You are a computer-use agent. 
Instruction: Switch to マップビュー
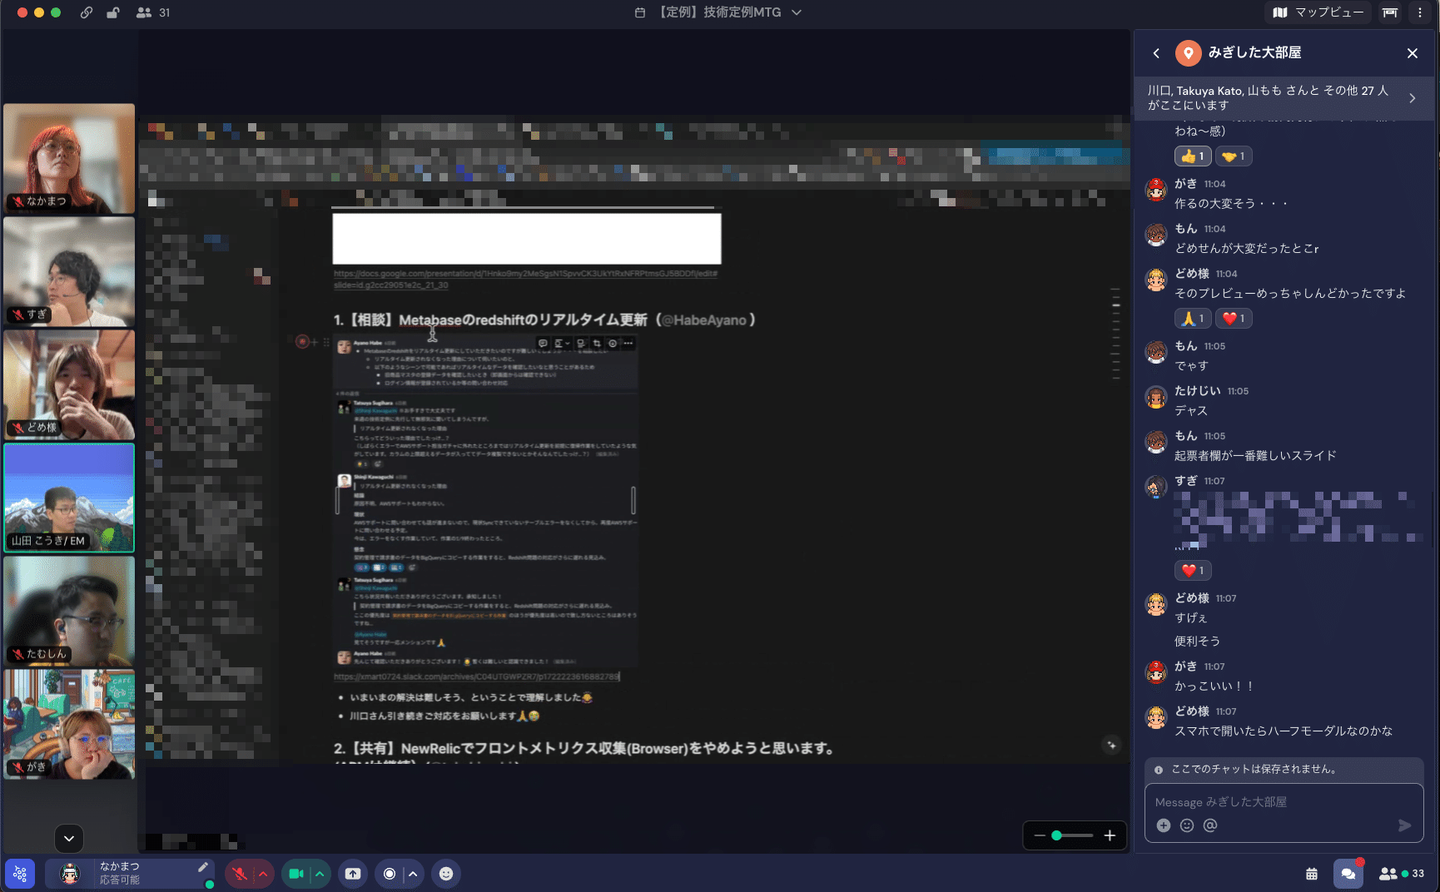tap(1318, 13)
